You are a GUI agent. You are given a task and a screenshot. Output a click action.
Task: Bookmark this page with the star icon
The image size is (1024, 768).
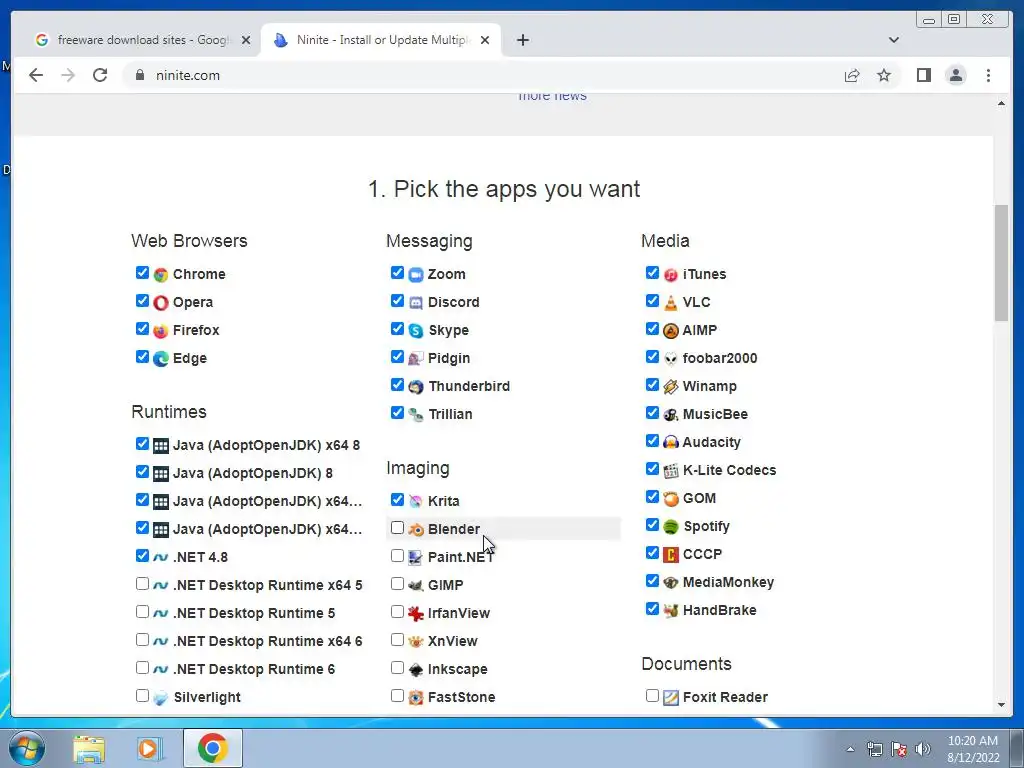click(x=884, y=75)
